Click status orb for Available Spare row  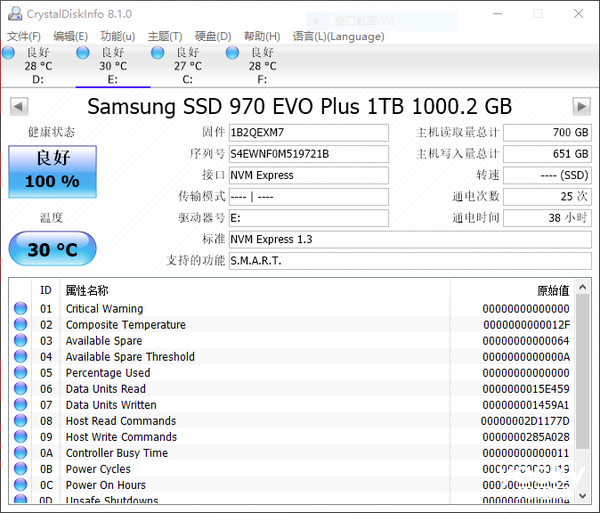(x=21, y=340)
